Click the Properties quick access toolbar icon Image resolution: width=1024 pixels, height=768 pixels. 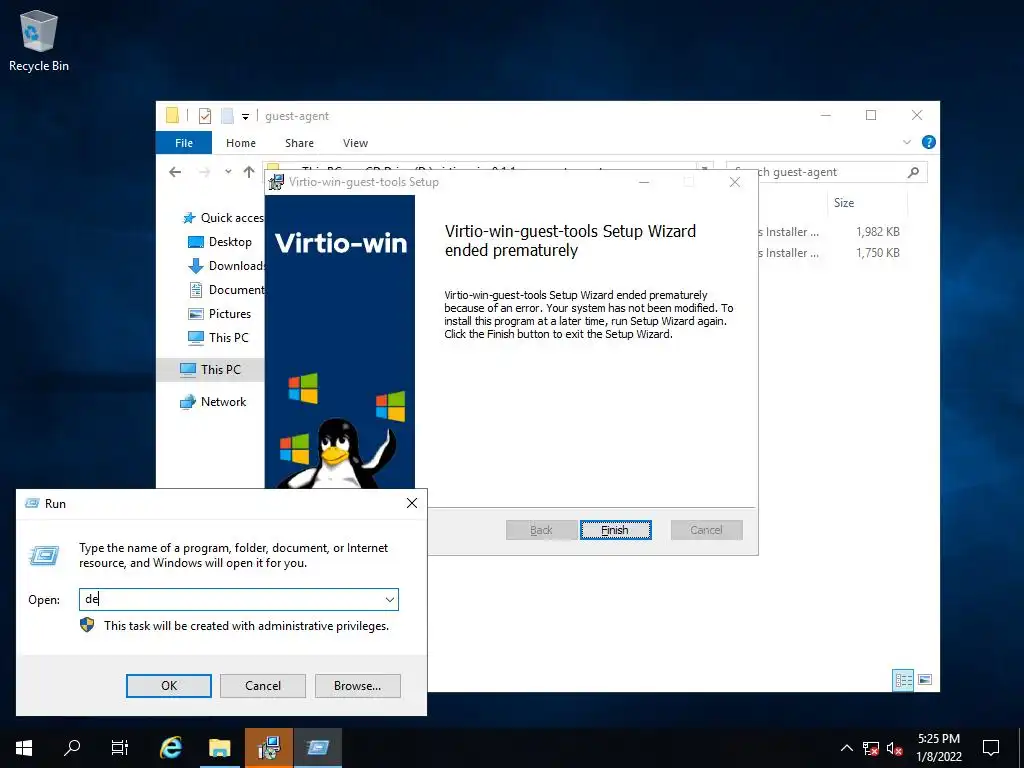click(205, 116)
